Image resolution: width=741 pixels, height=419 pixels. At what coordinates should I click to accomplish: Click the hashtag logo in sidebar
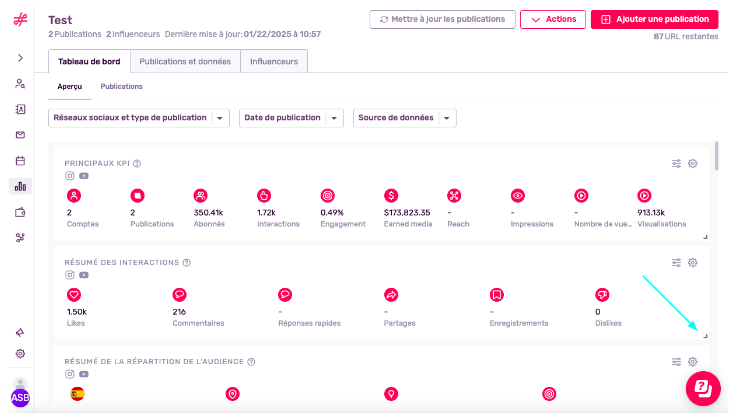(20, 19)
